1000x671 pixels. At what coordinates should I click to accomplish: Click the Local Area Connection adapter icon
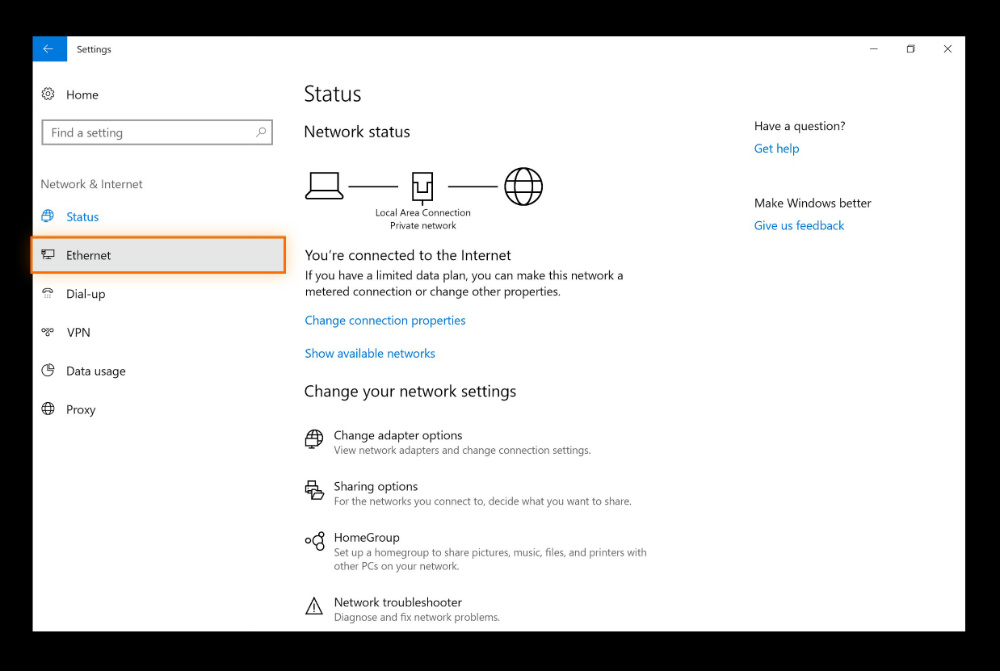point(422,188)
